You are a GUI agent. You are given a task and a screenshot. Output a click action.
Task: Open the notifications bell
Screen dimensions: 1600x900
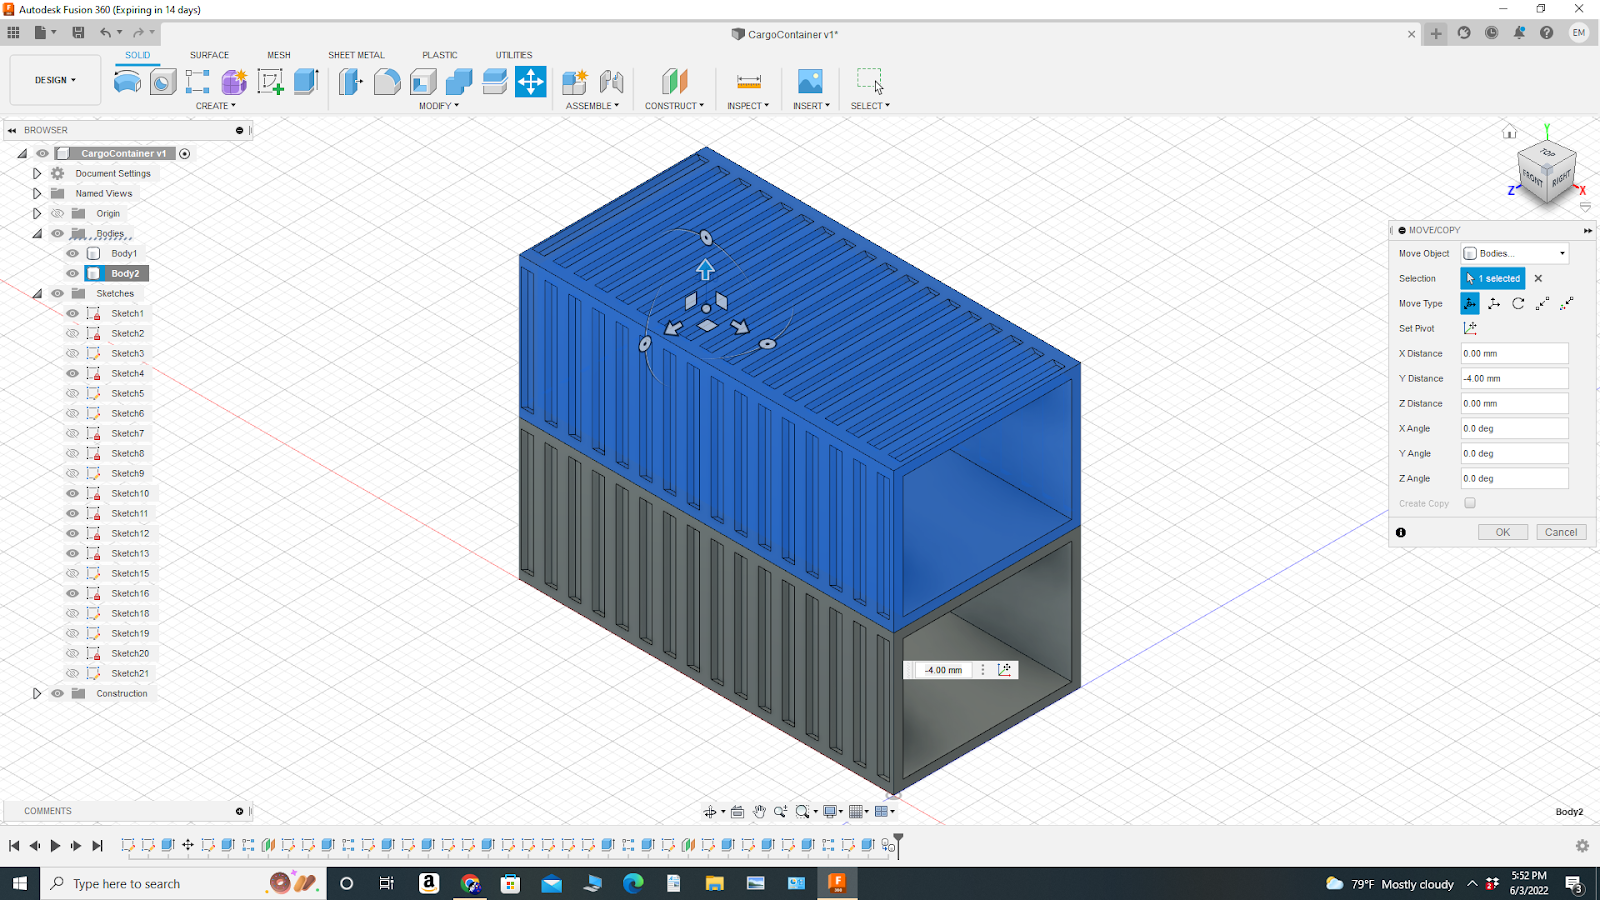[x=1519, y=33]
